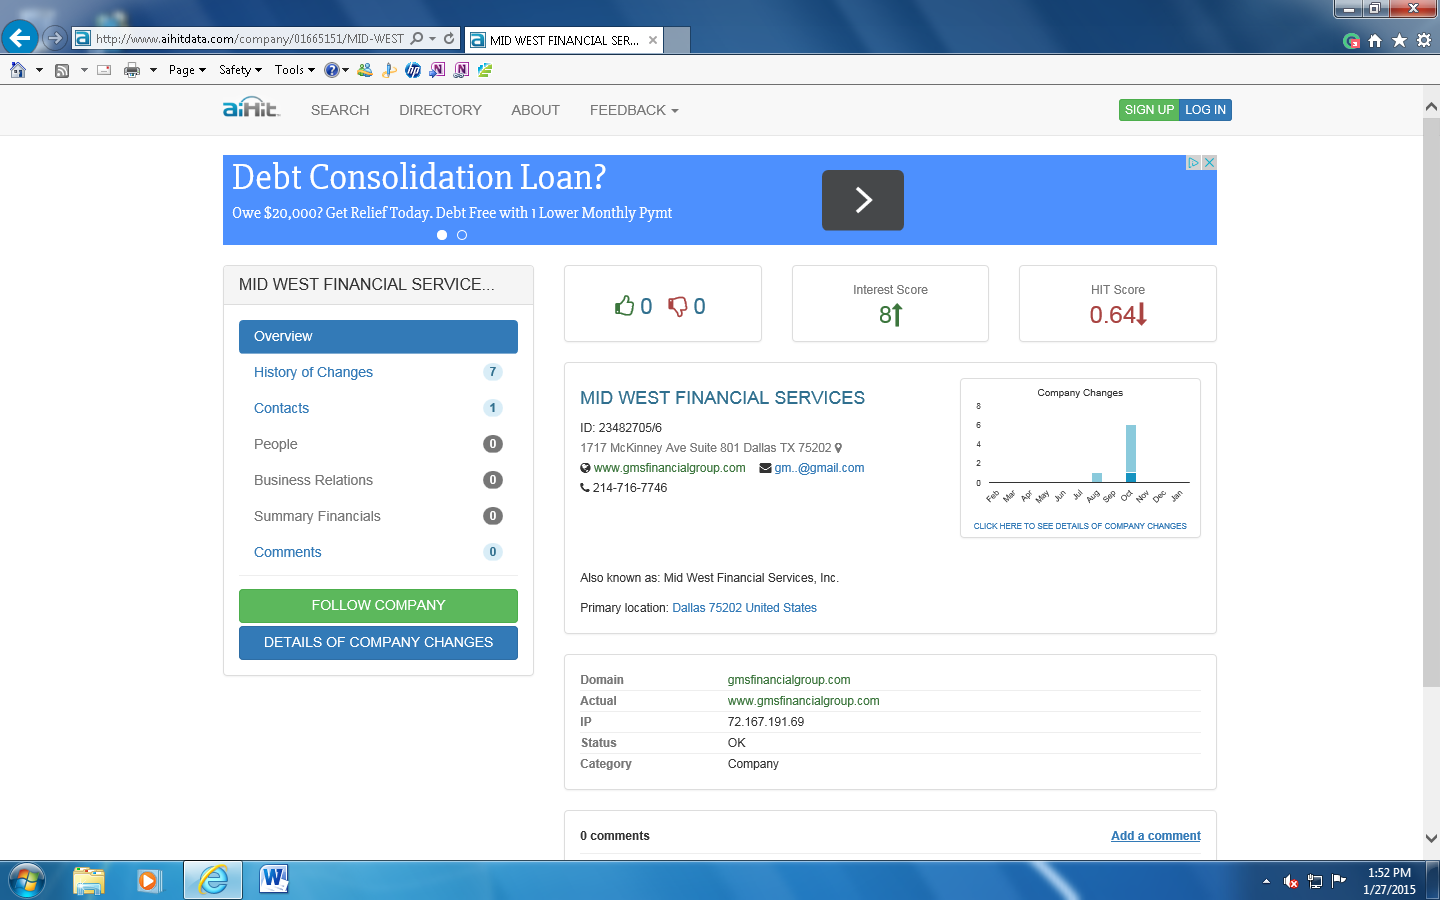Open the Tools menu

point(294,70)
